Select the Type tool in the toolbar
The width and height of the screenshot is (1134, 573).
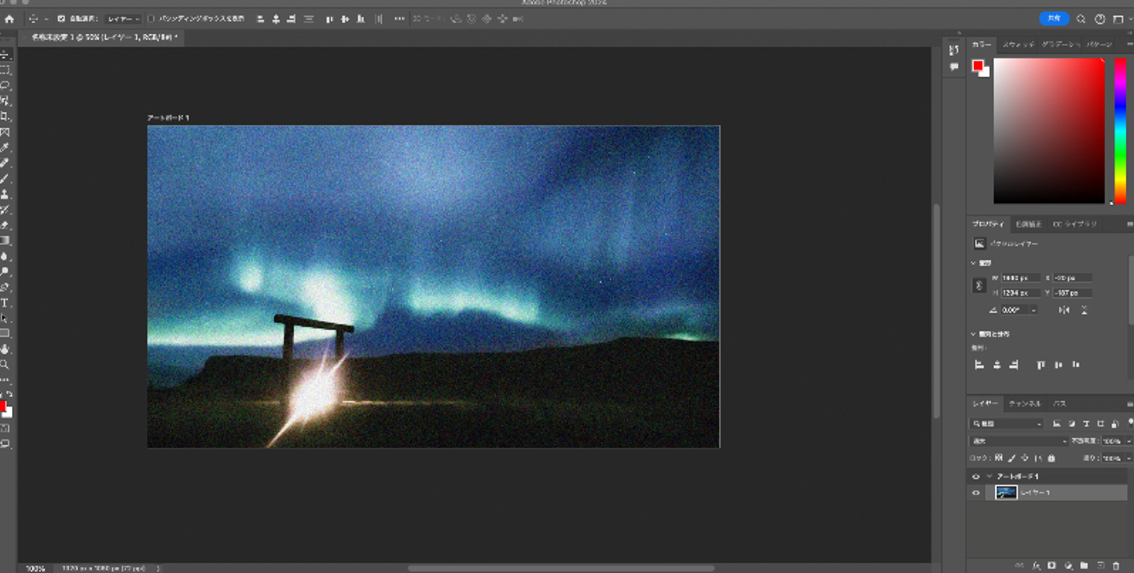pos(5,302)
